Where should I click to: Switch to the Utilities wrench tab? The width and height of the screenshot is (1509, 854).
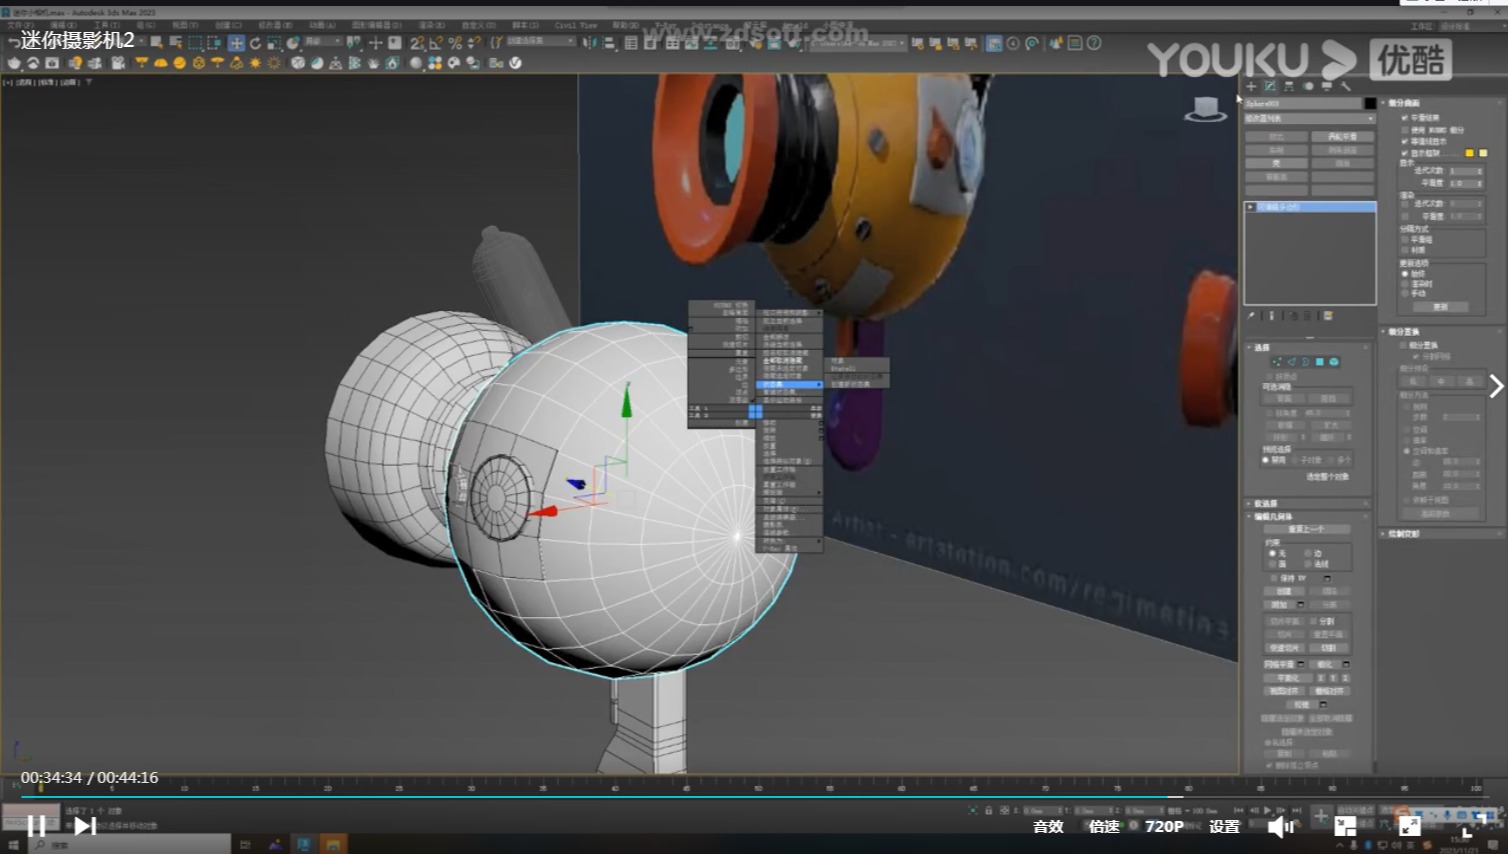pyautogui.click(x=1345, y=86)
